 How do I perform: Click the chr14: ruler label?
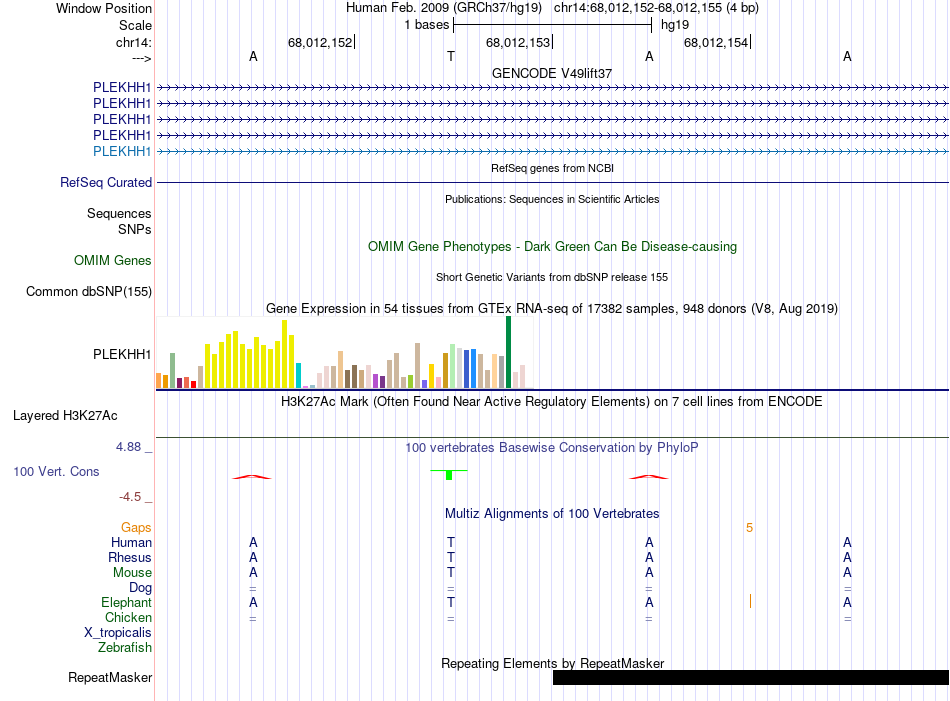point(134,42)
